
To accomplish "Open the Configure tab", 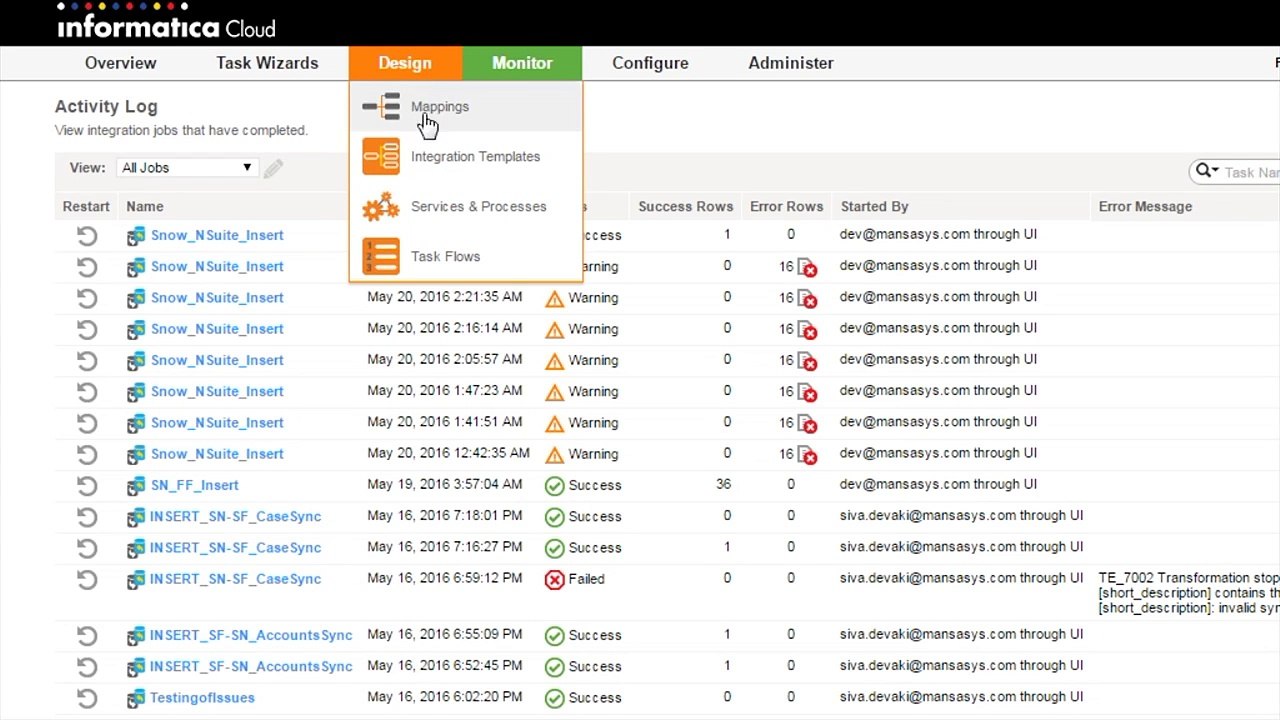I will click(x=650, y=63).
